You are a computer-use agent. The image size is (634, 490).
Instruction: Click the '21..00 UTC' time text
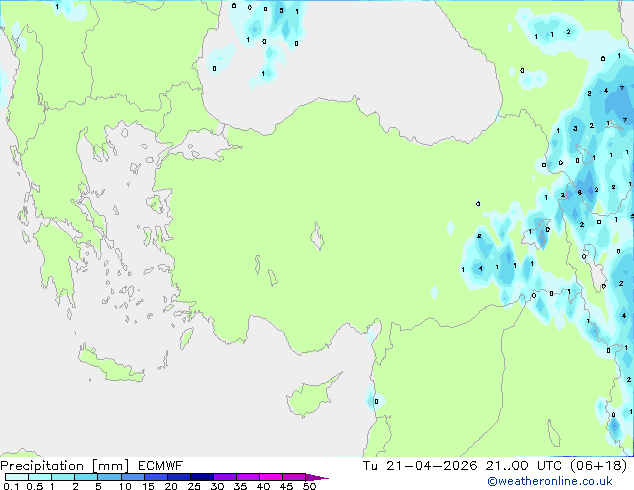click(x=524, y=466)
